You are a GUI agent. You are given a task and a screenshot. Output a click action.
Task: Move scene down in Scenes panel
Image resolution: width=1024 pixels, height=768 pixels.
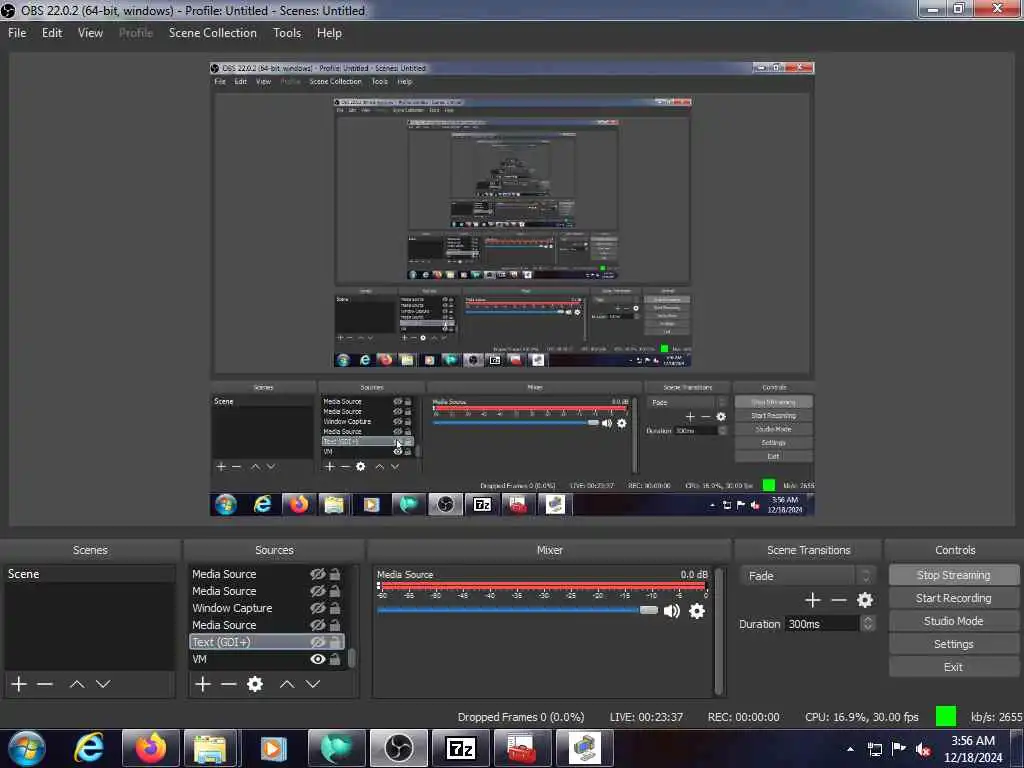[x=103, y=684]
